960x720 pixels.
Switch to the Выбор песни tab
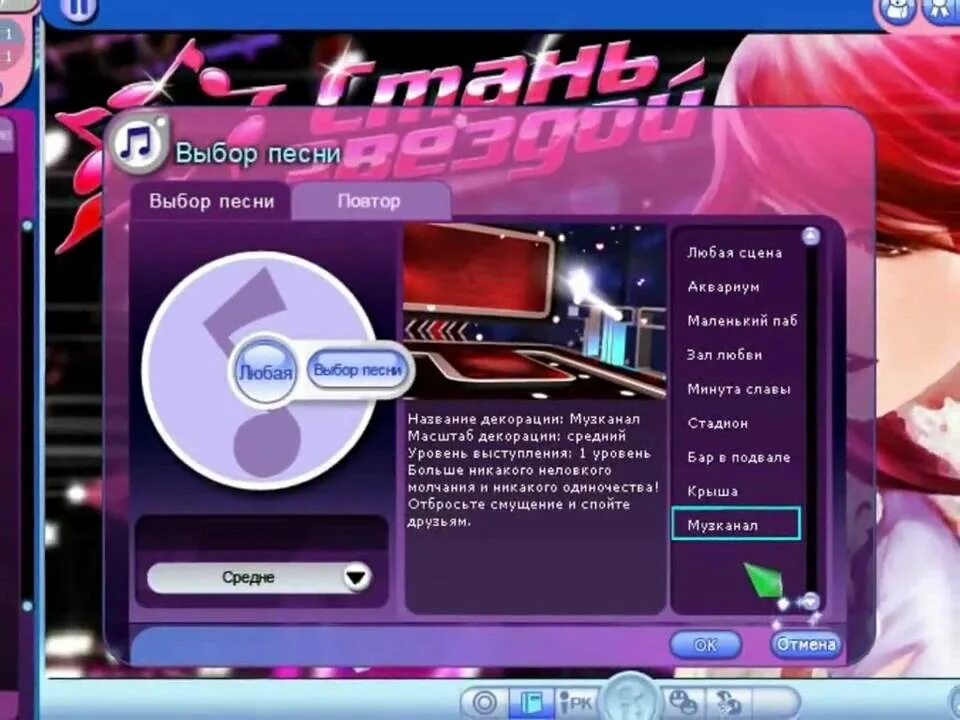(x=211, y=201)
